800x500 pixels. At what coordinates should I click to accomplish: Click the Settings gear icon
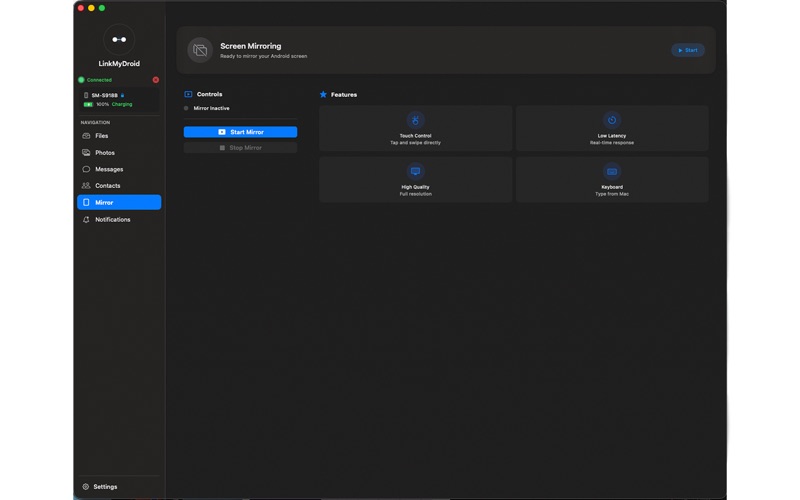click(x=86, y=487)
